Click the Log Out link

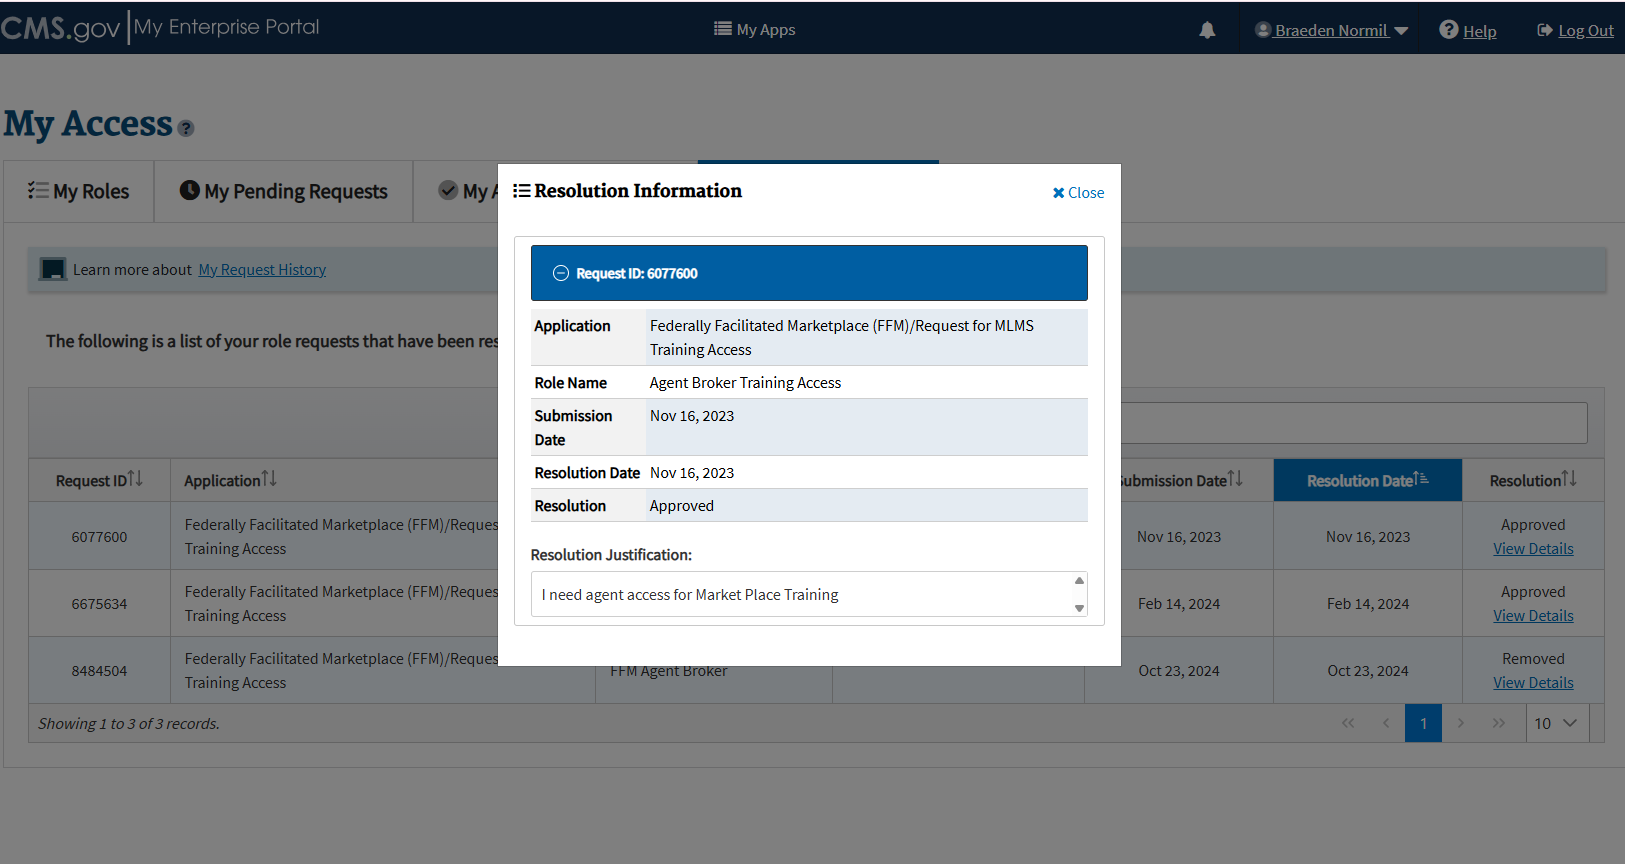[x=1586, y=31]
